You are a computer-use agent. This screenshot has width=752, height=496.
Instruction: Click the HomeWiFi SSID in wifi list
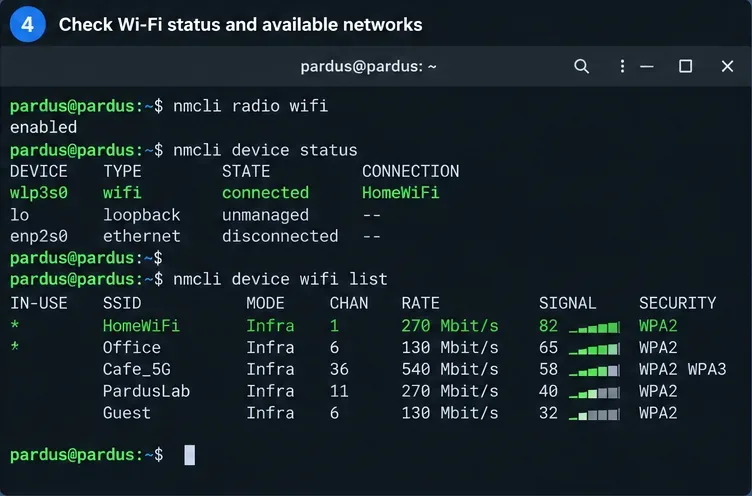pyautogui.click(x=141, y=326)
